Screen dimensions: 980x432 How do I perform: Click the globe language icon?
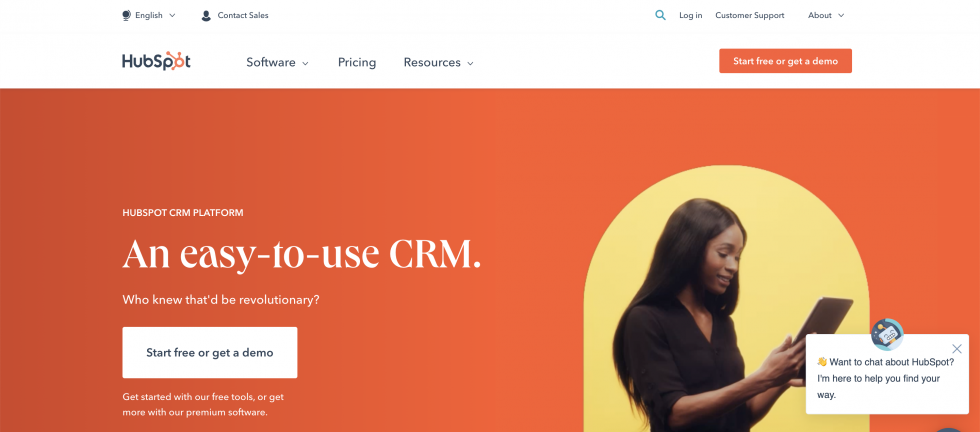tap(126, 16)
